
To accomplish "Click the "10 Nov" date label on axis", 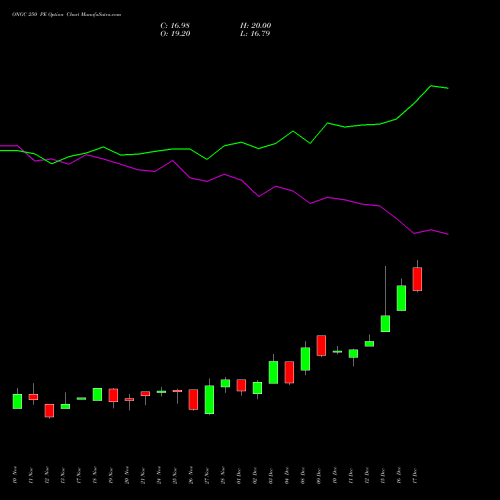I will coord(15,475).
